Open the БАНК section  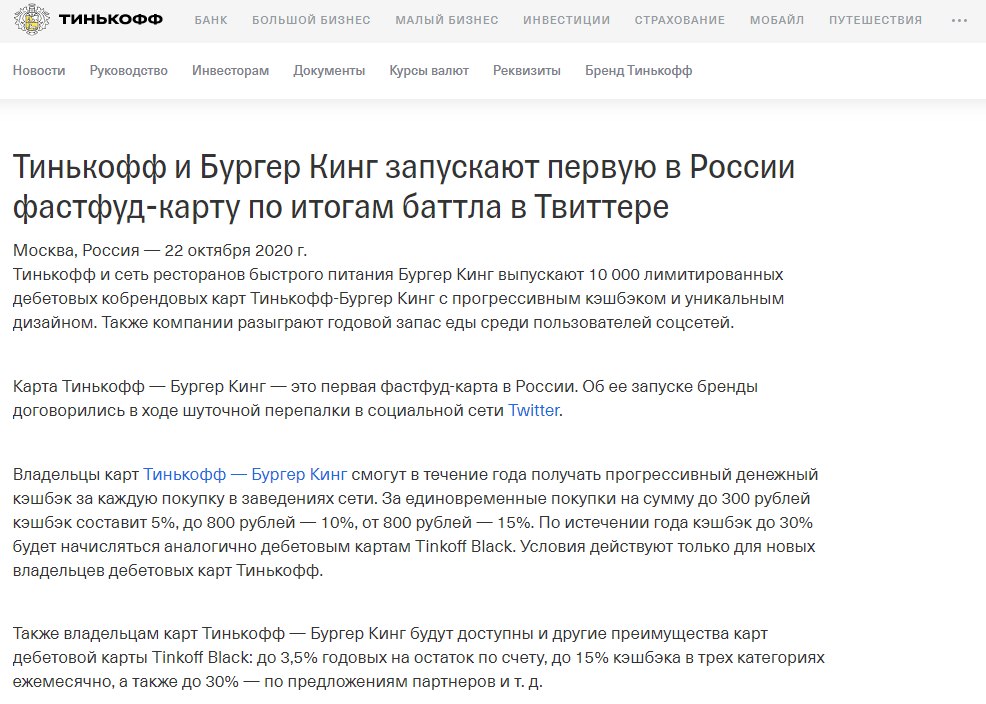coord(211,20)
